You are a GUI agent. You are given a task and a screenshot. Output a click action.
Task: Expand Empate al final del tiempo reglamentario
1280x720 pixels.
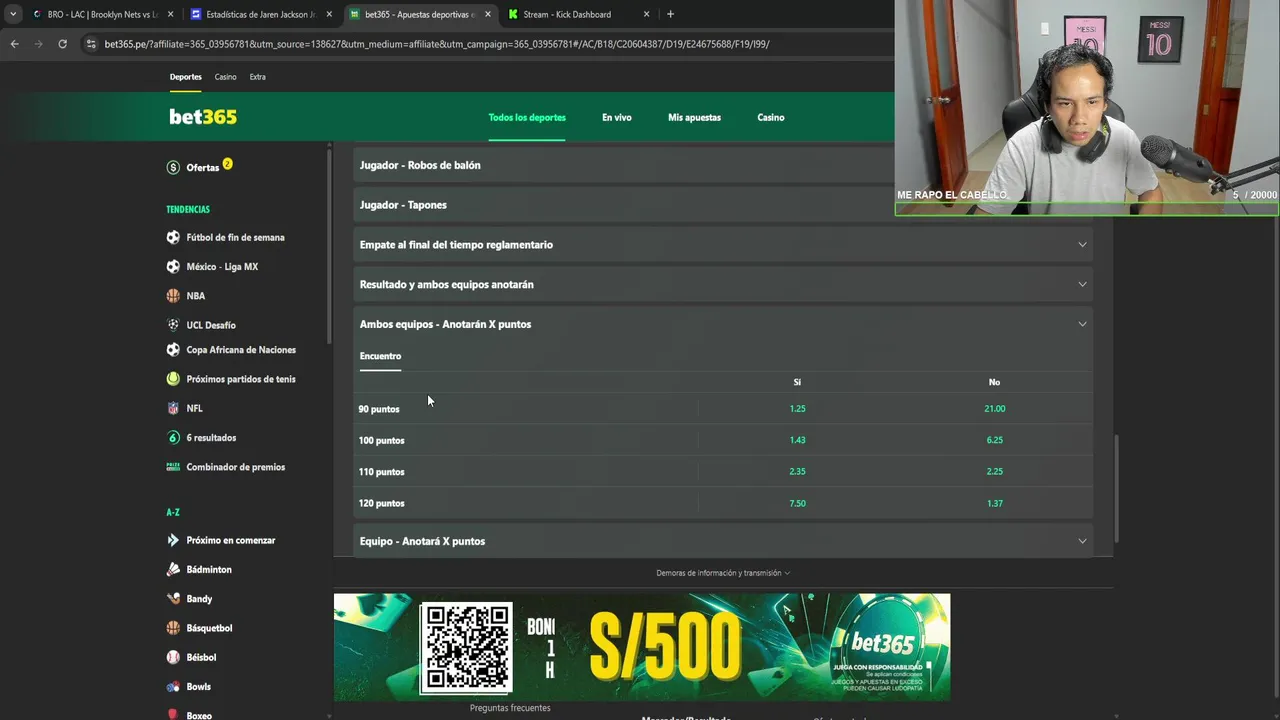pyautogui.click(x=723, y=244)
